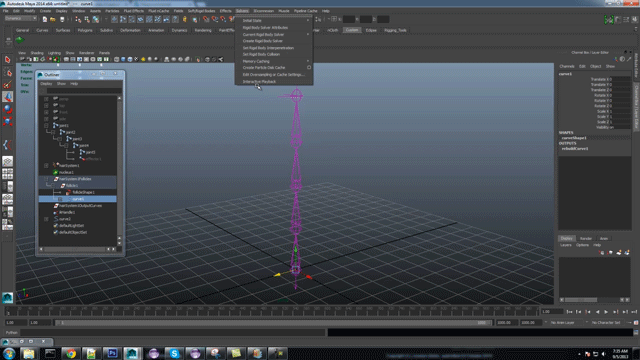Select follicleShape1 in the Outliner

coord(83,192)
